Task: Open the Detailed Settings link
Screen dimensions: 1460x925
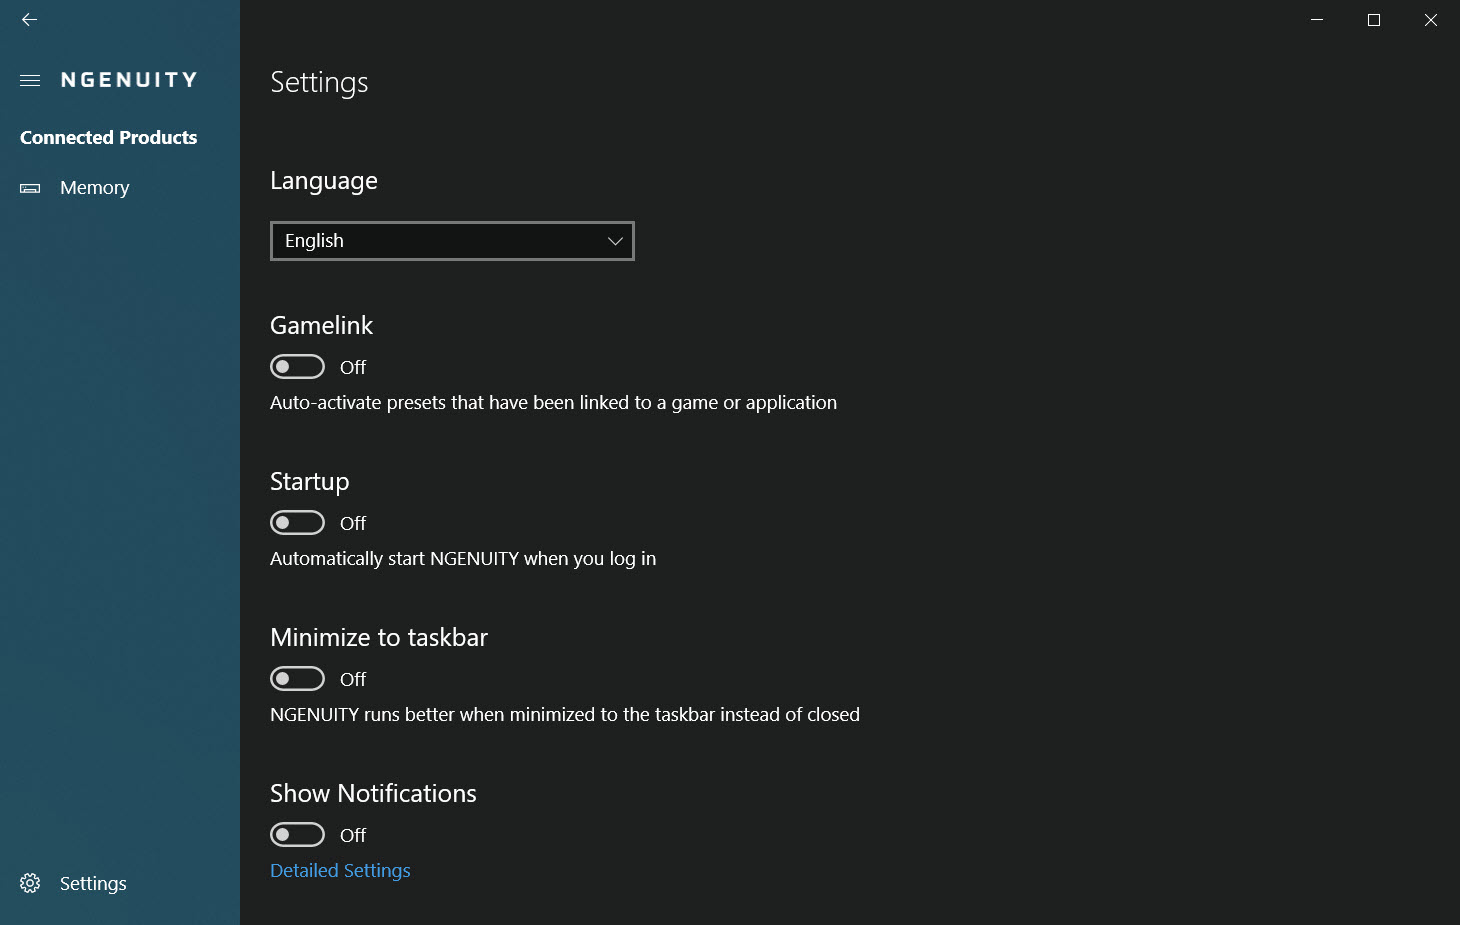Action: click(340, 871)
